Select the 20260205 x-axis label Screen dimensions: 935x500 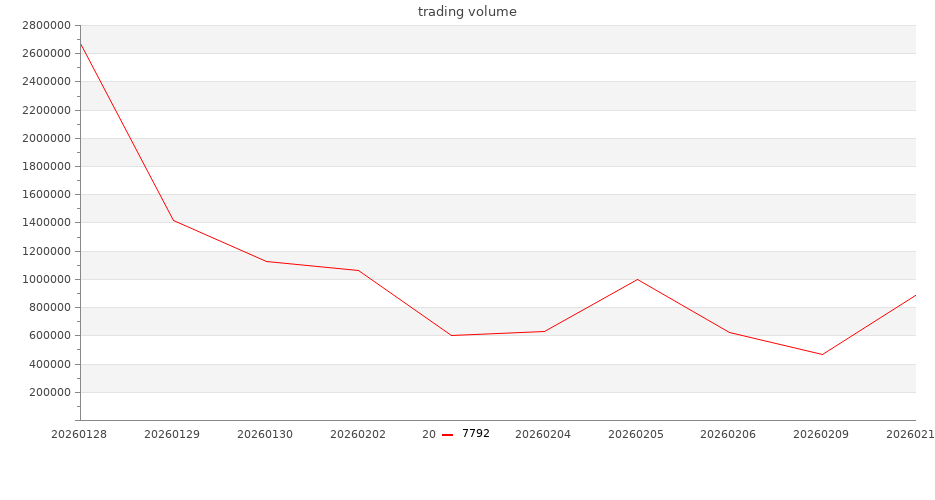[x=636, y=434]
